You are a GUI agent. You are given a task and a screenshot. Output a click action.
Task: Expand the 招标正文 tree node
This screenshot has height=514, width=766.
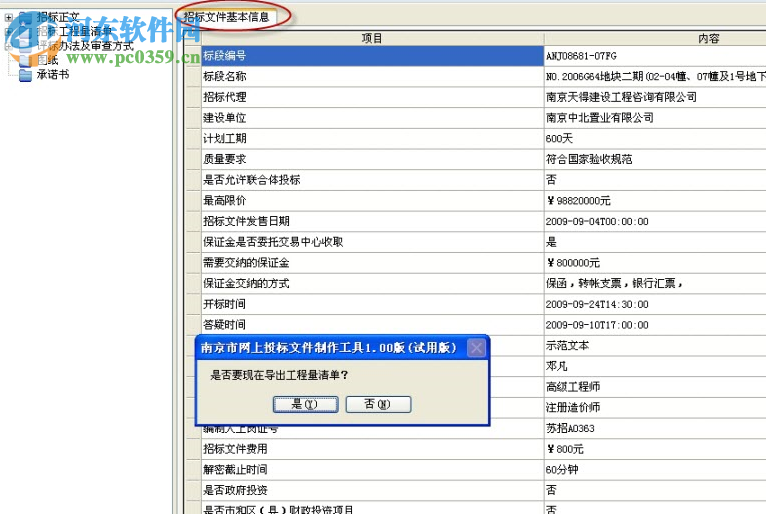[x=8, y=18]
